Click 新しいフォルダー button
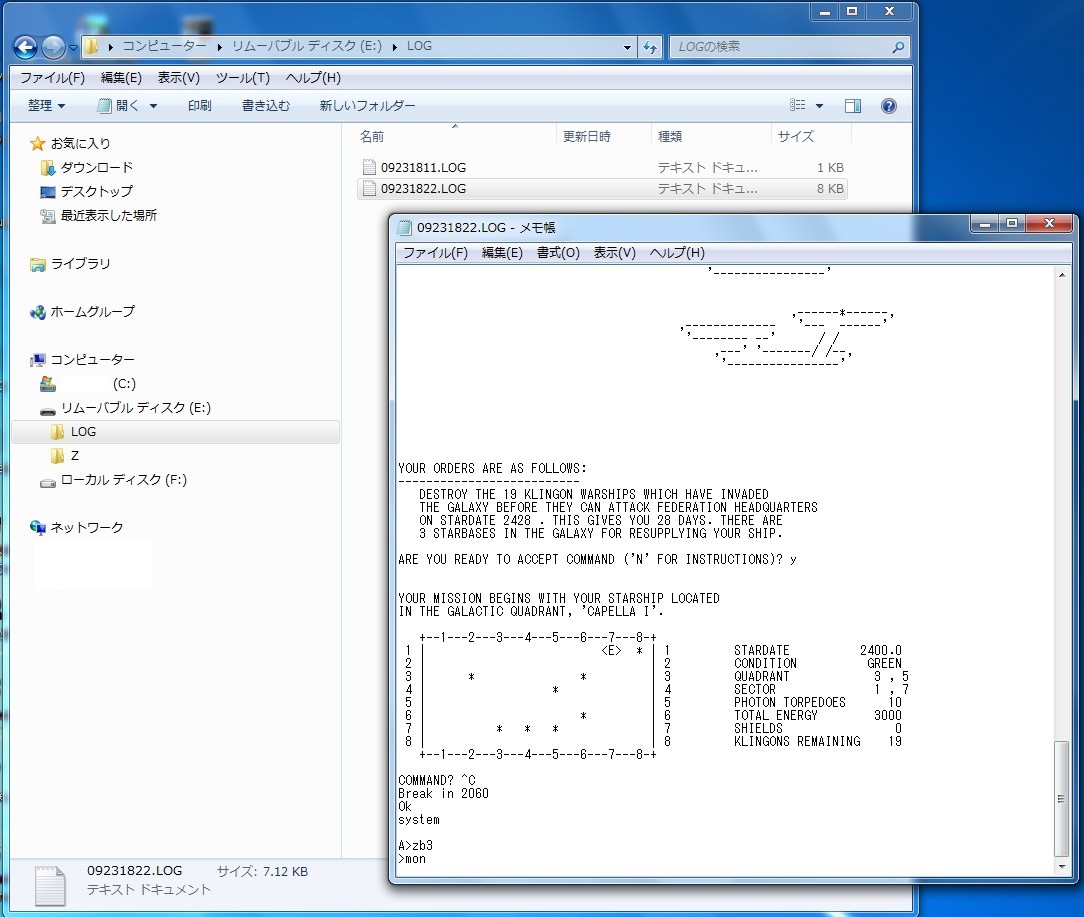 coord(367,106)
